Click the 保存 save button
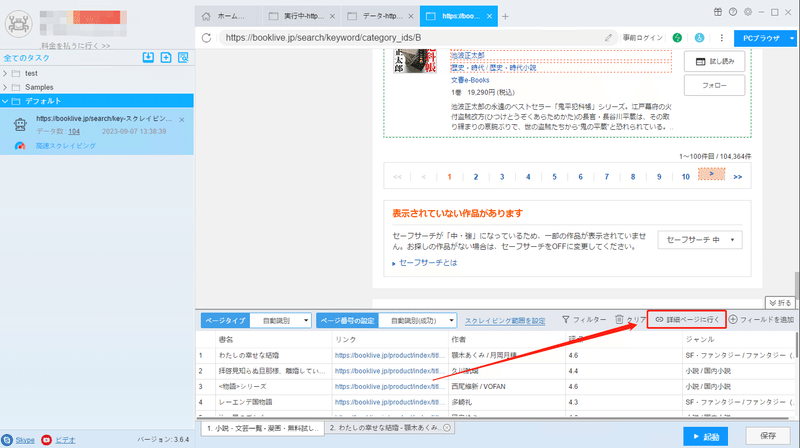 pos(768,436)
